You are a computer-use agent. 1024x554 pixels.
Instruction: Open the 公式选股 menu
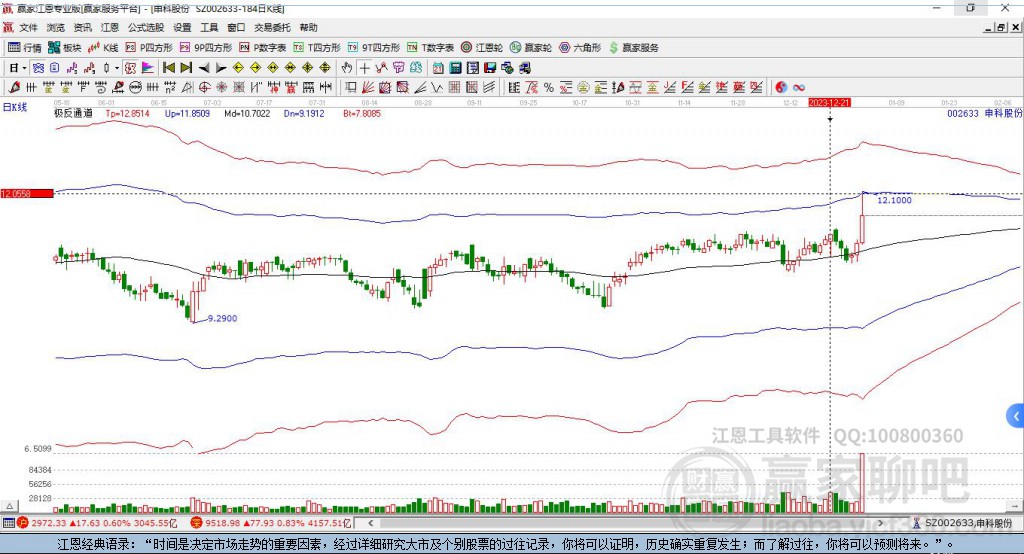(x=146, y=27)
